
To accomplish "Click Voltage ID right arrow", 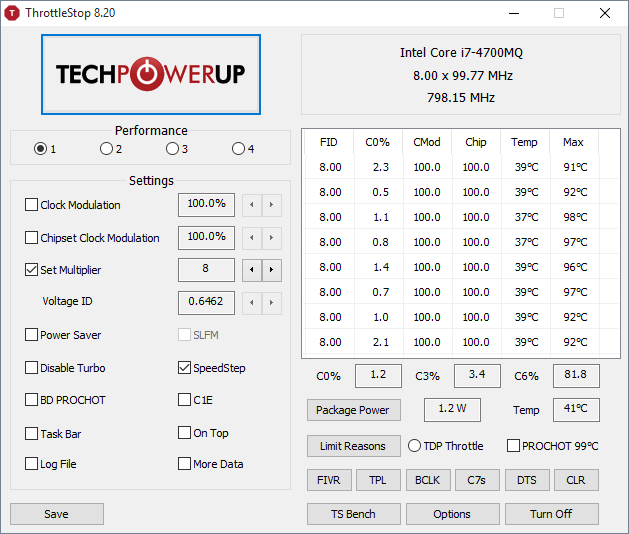I will click(x=272, y=303).
